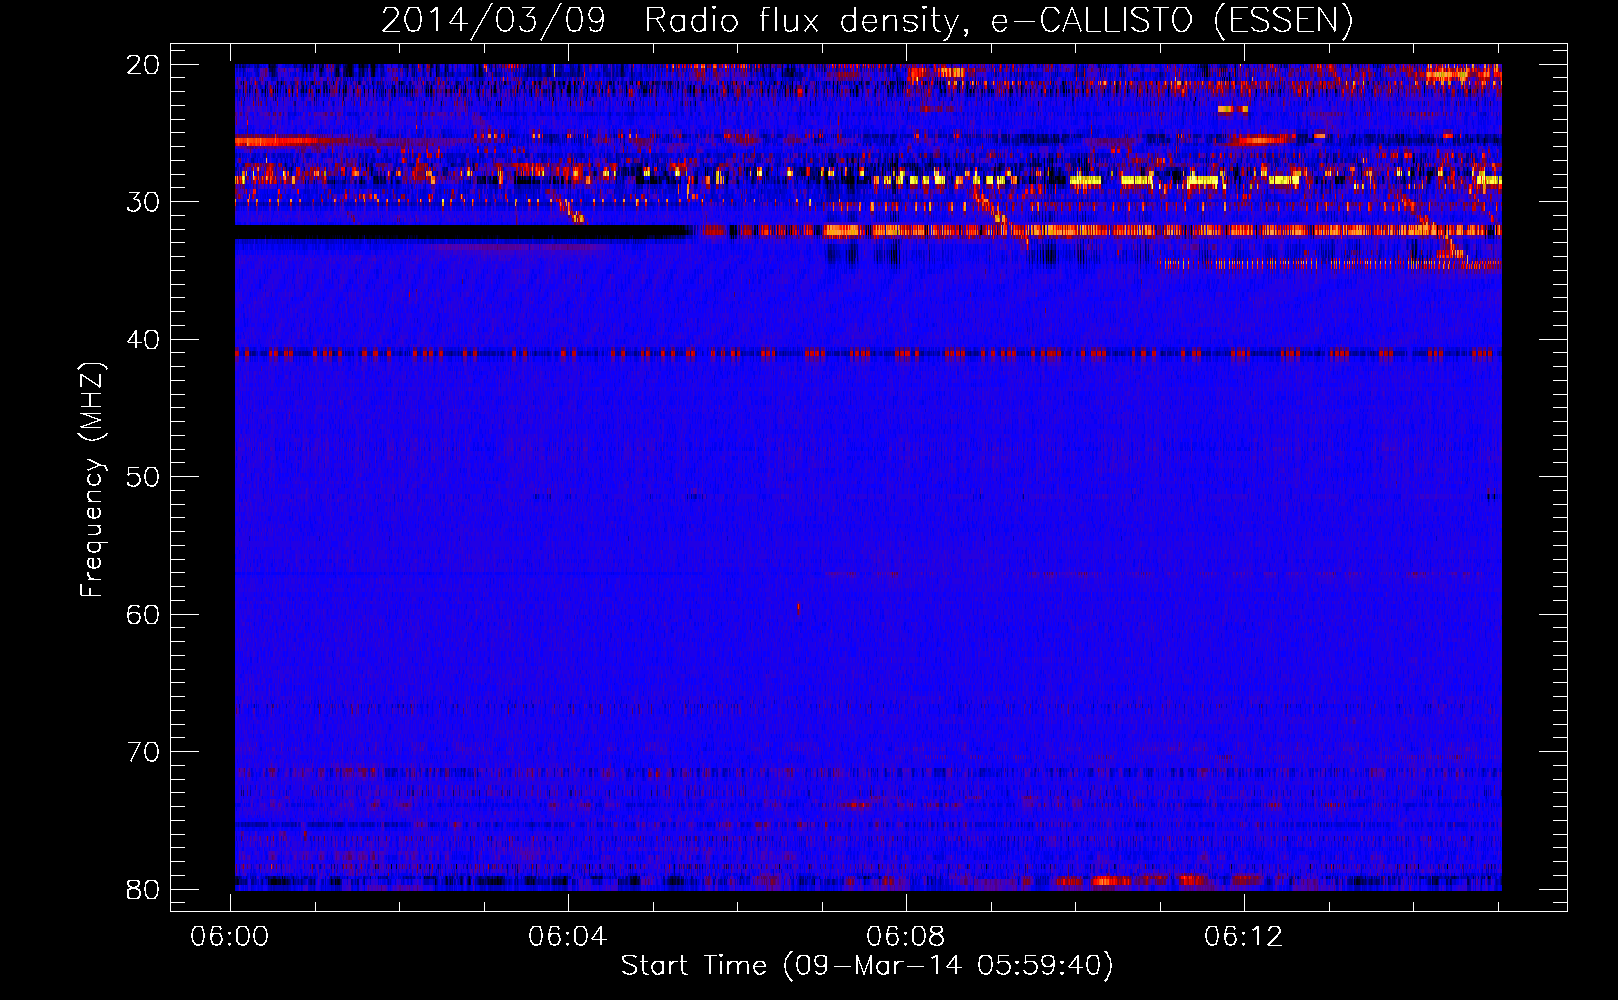Click the 06:12 time tick label
Viewport: 1618px width, 1000px height.
point(1244,937)
